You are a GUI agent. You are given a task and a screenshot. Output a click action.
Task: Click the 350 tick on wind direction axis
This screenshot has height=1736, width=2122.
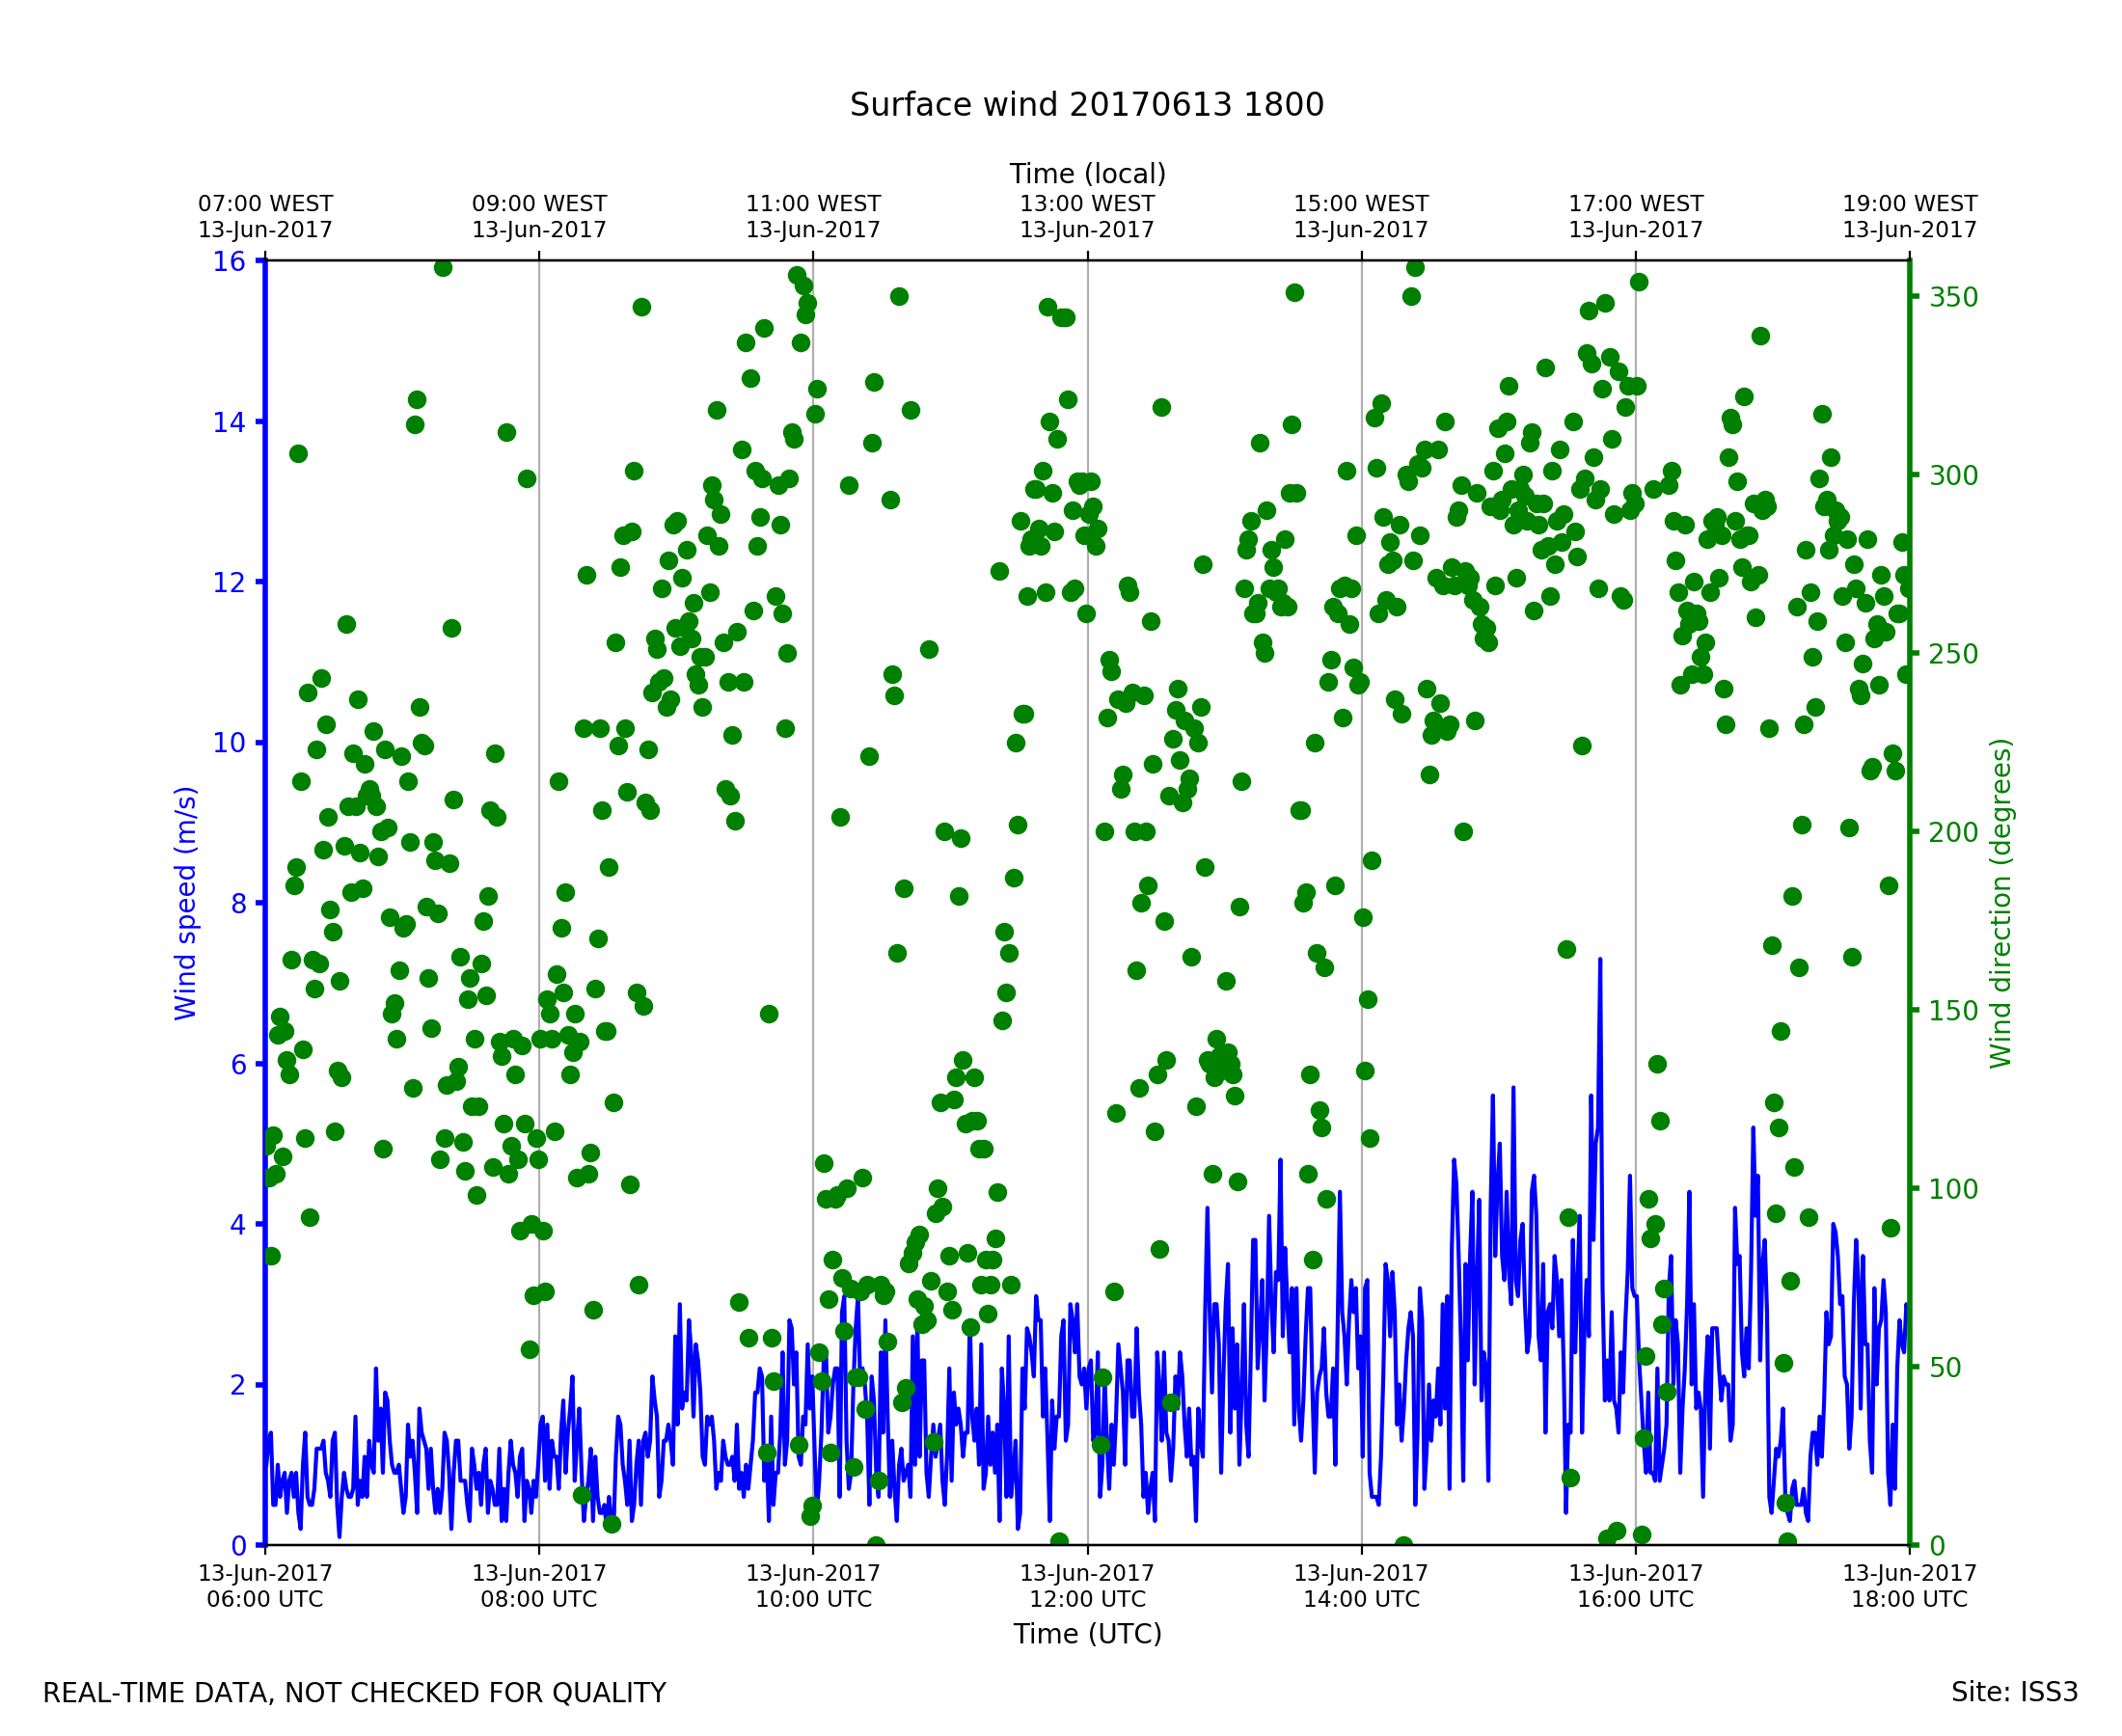point(1953,297)
